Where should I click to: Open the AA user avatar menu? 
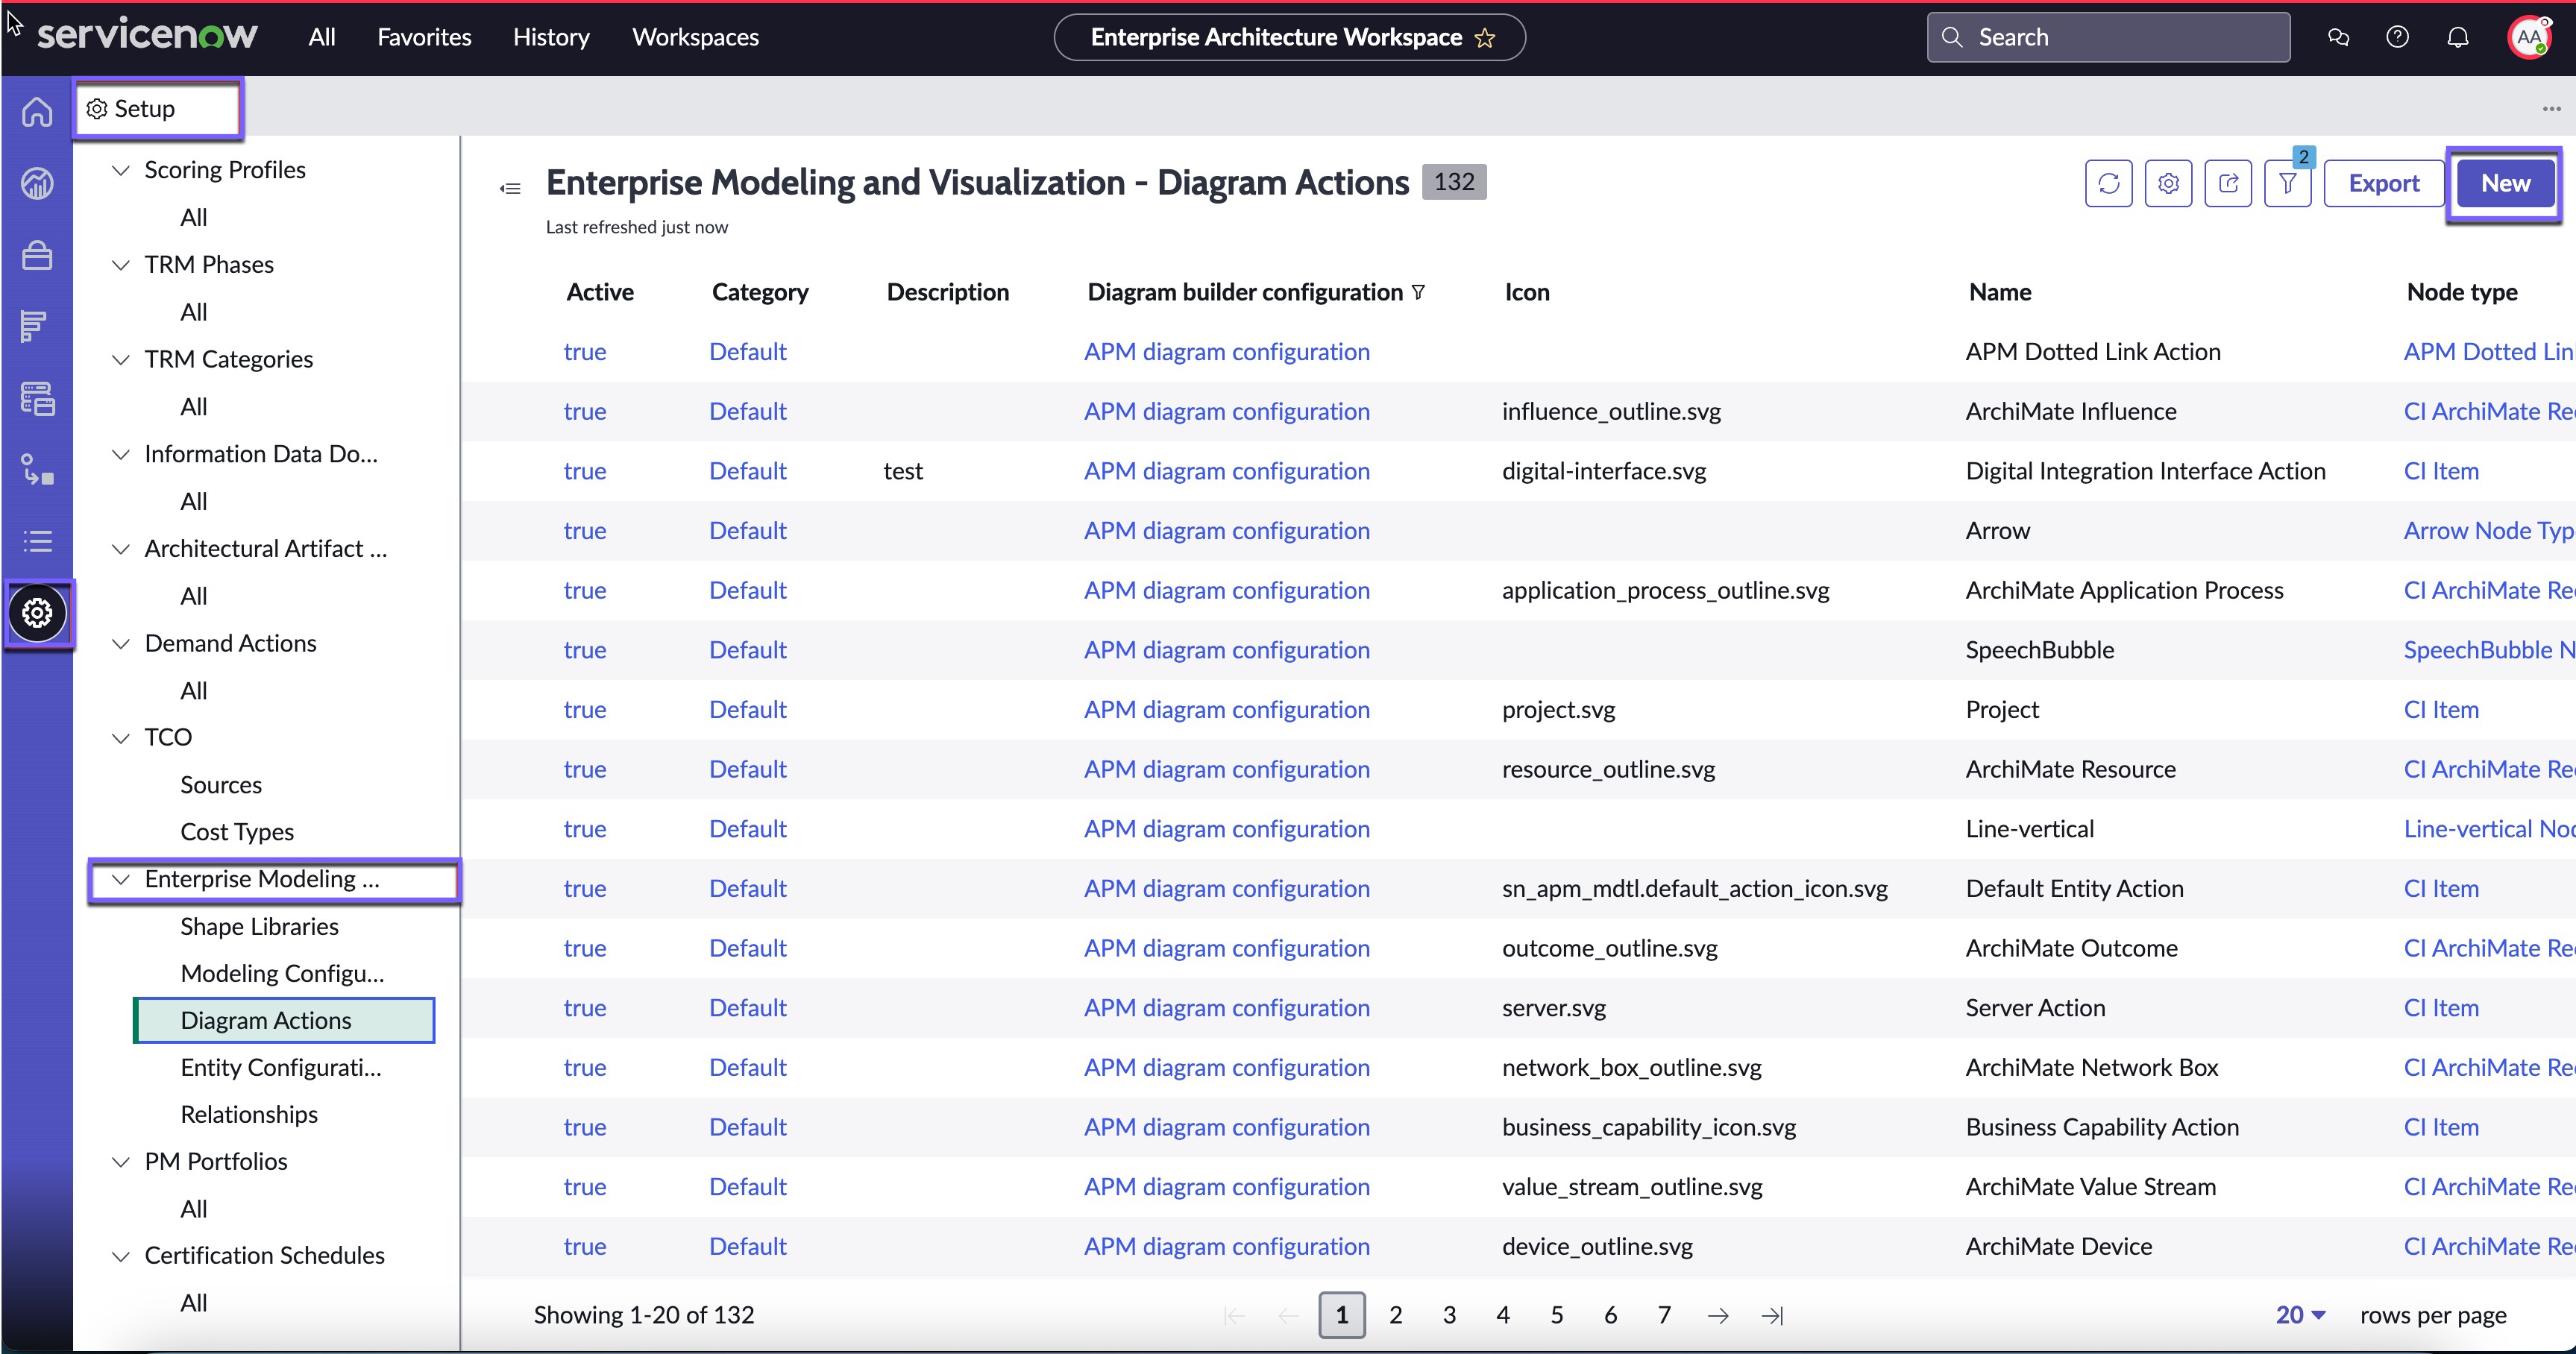coord(2529,37)
